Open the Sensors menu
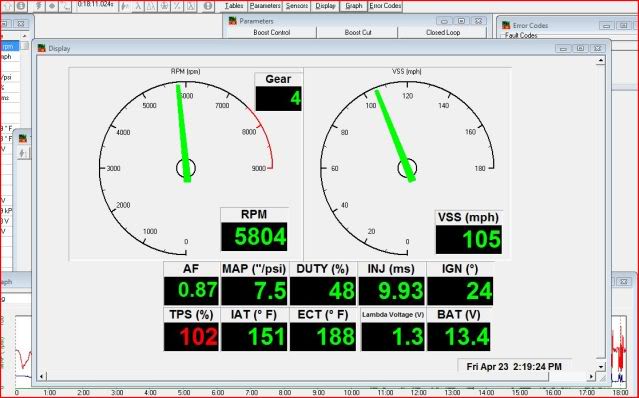 (297, 6)
